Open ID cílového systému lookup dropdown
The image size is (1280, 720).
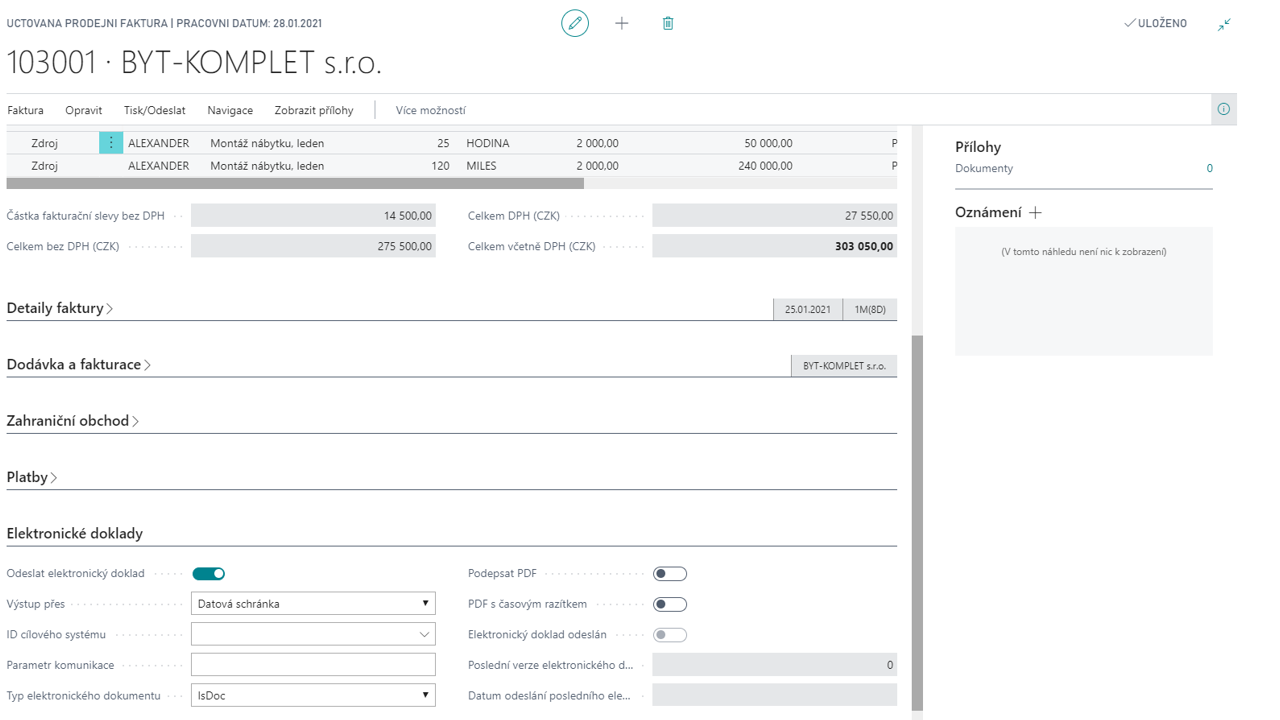point(425,635)
